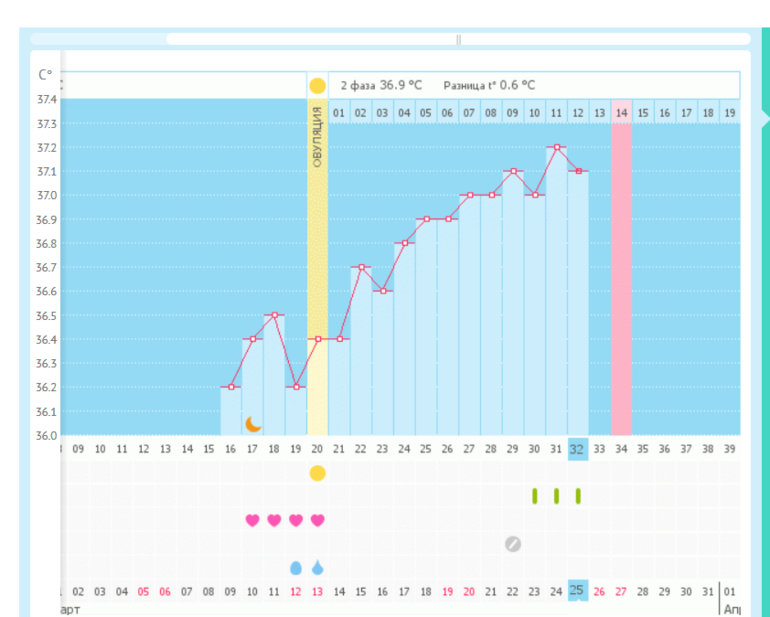Click the darker blue drop above date 13

317,567
